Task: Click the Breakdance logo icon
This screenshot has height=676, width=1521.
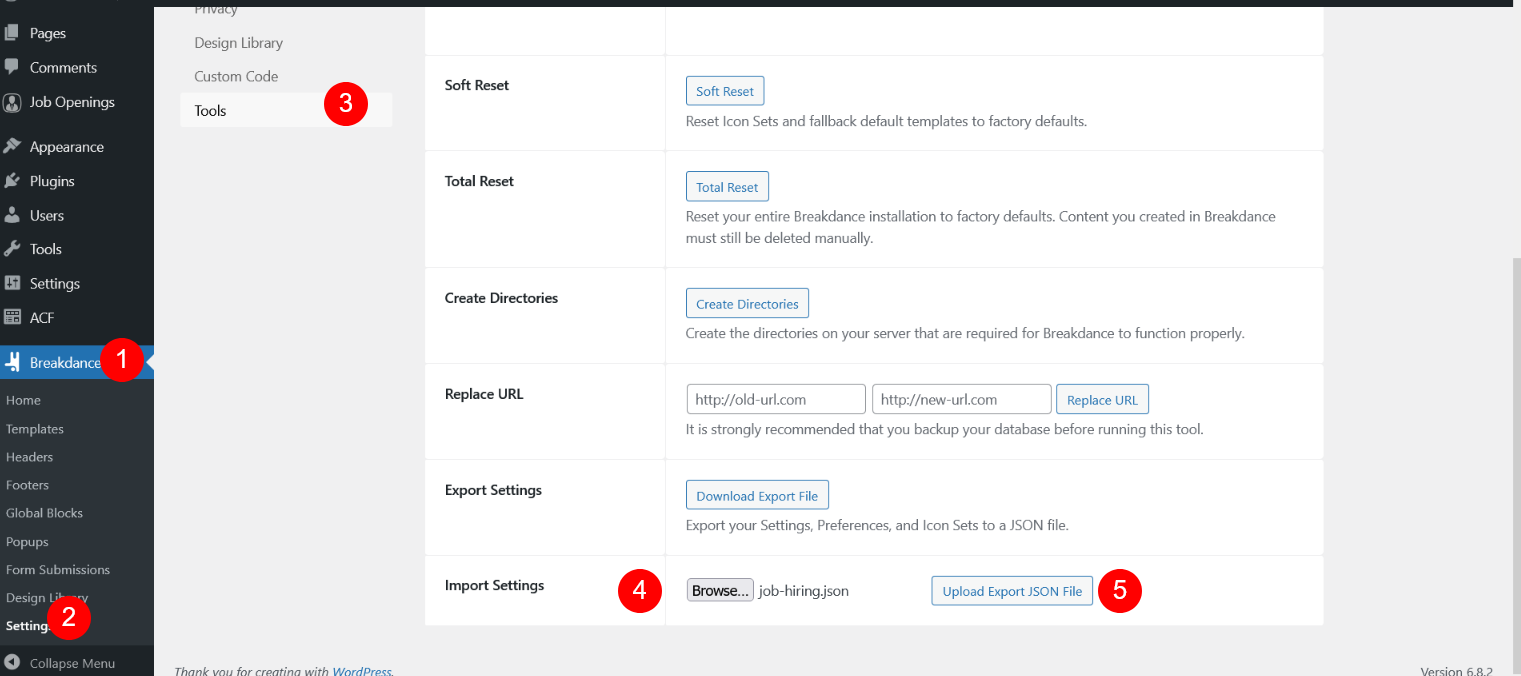Action: coord(12,362)
